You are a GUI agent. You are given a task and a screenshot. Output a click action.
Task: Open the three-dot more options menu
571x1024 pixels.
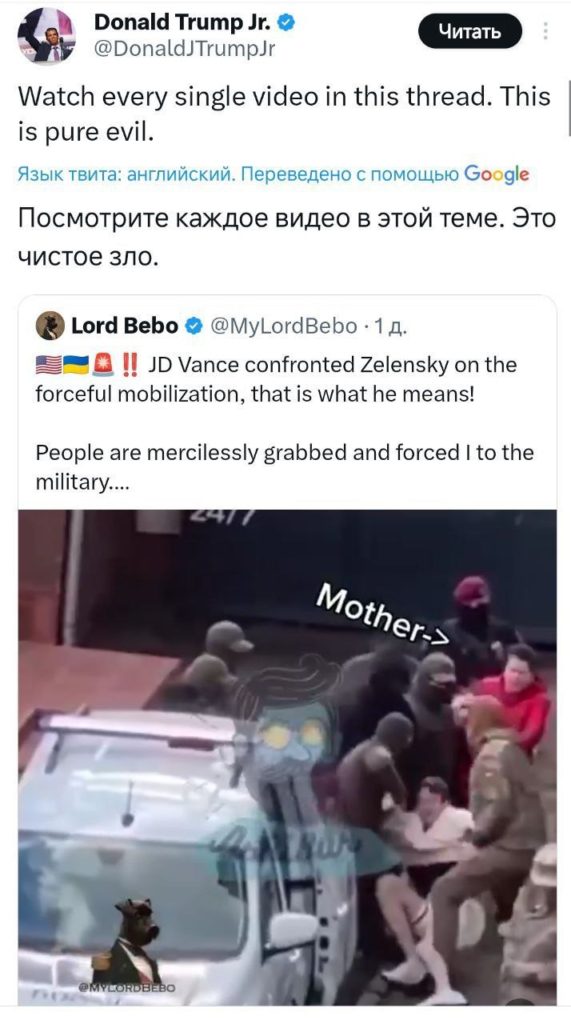546,31
